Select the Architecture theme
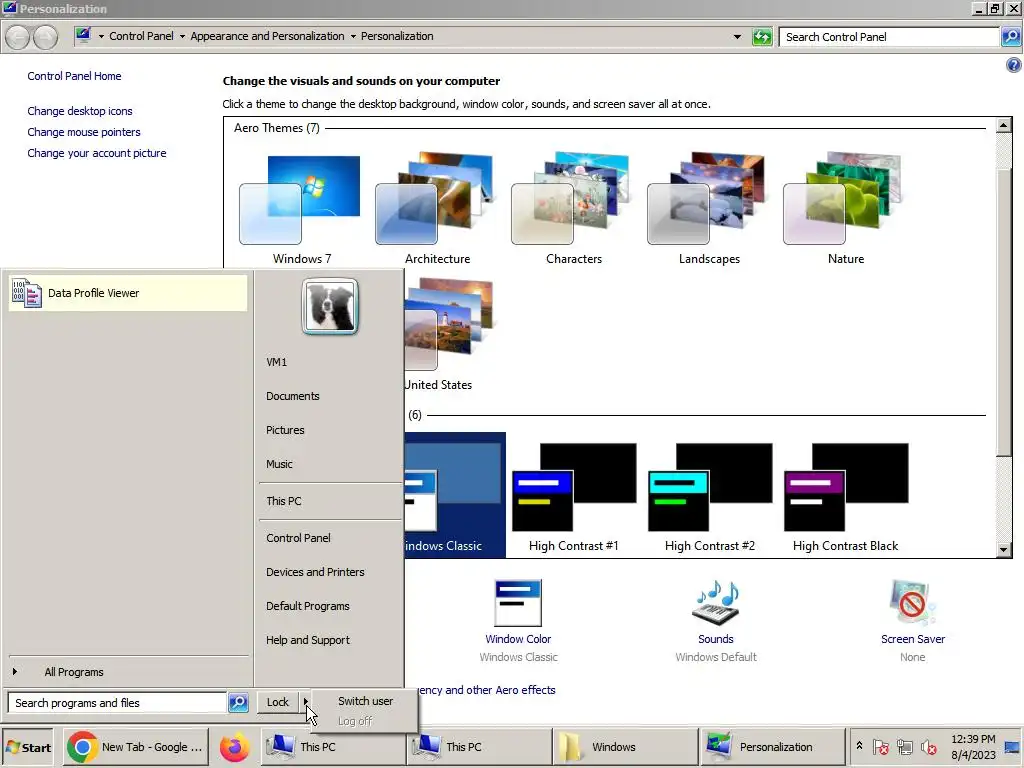This screenshot has height=768, width=1024. point(436,209)
